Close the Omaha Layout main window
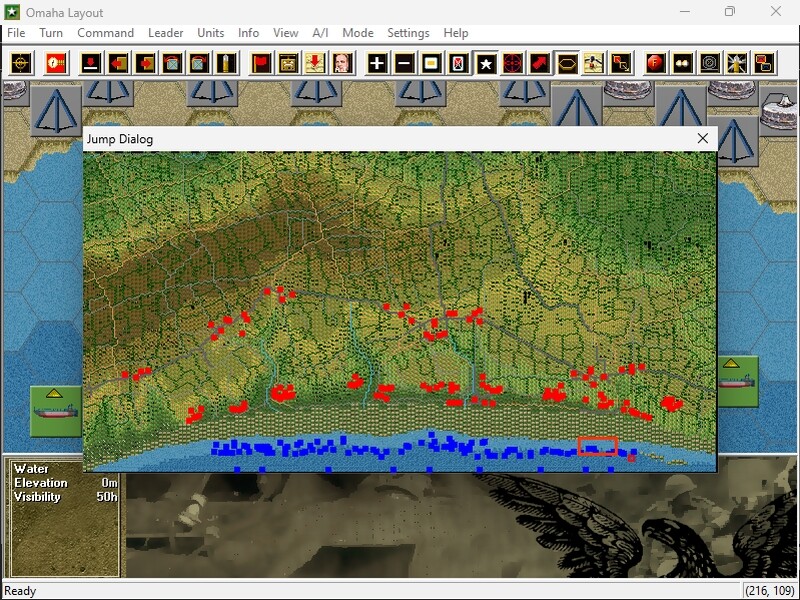800x600 pixels. (776, 12)
